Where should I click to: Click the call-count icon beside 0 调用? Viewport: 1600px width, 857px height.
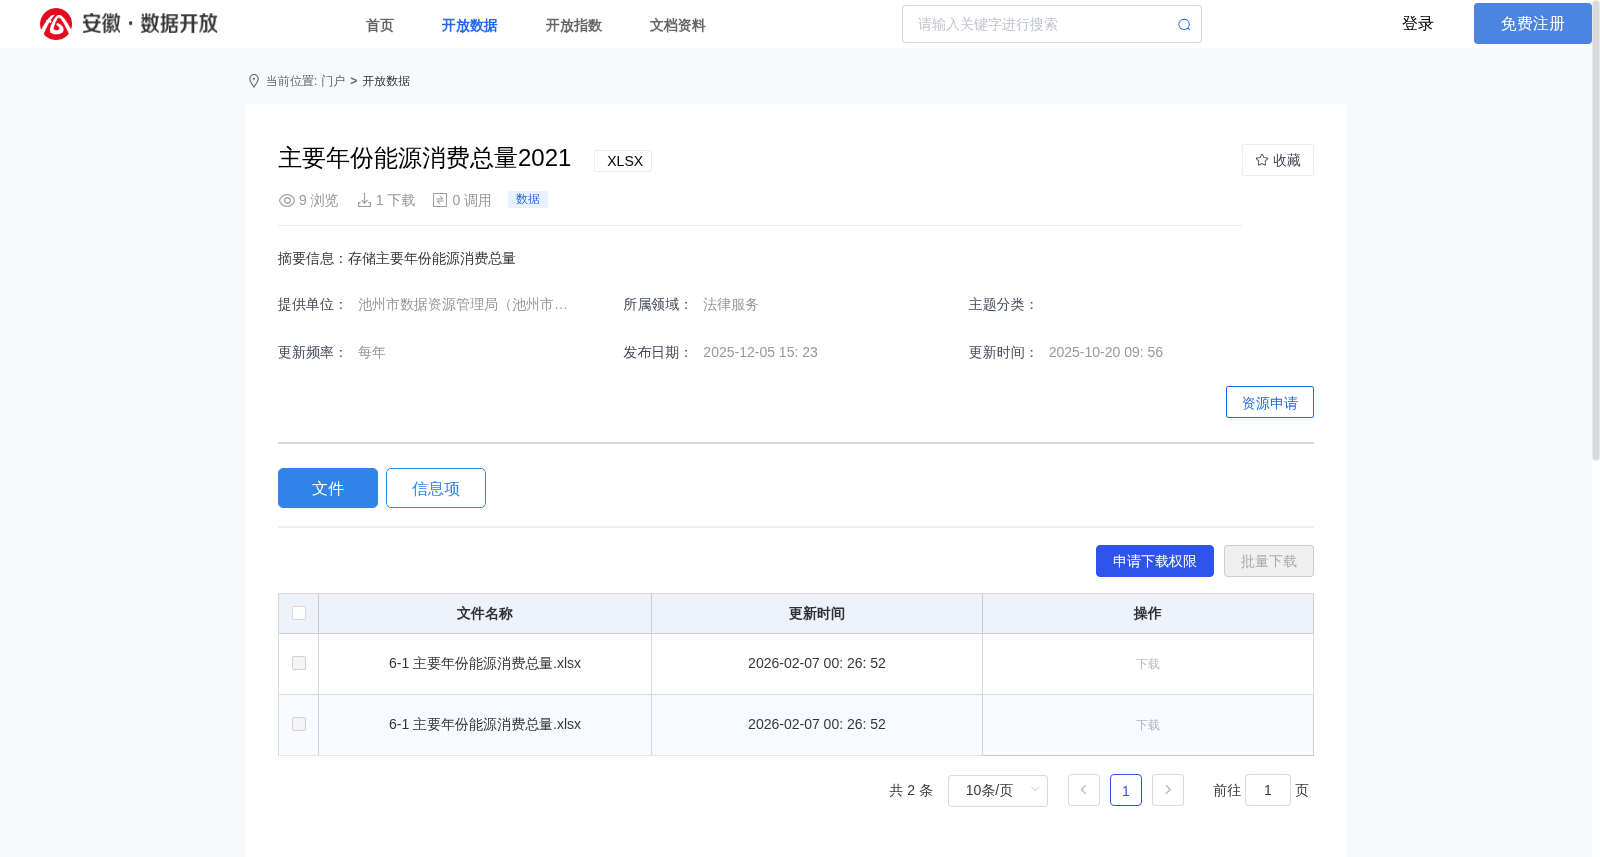tap(440, 200)
